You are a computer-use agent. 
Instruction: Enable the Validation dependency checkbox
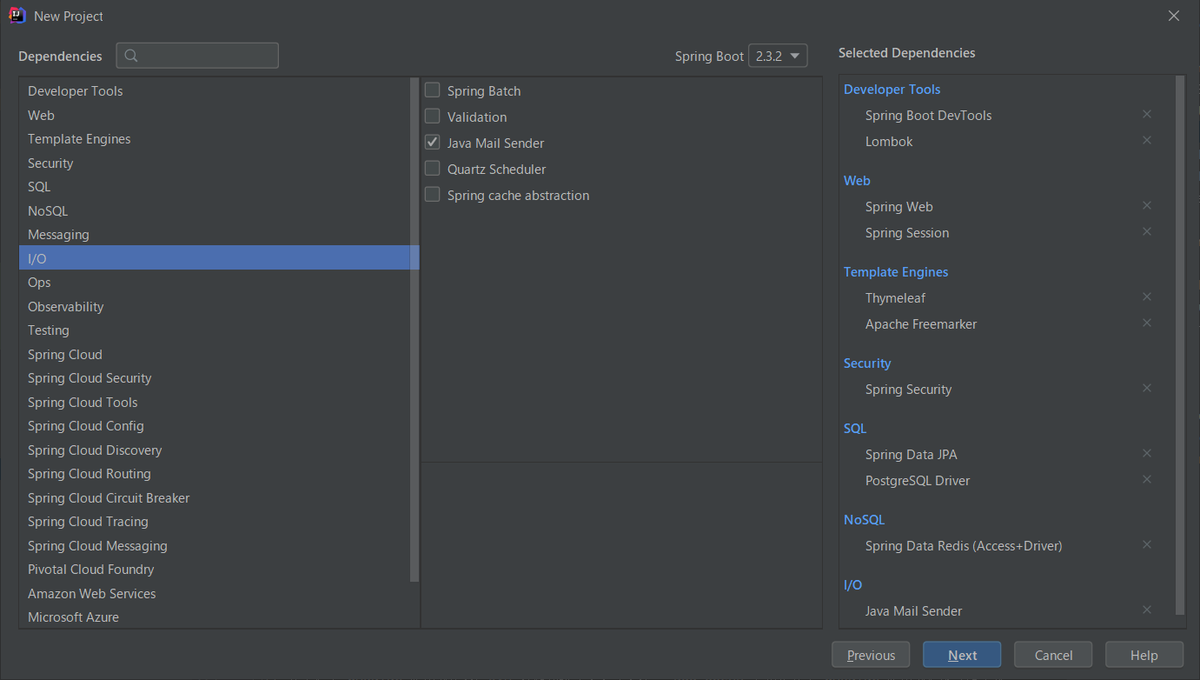click(x=432, y=116)
